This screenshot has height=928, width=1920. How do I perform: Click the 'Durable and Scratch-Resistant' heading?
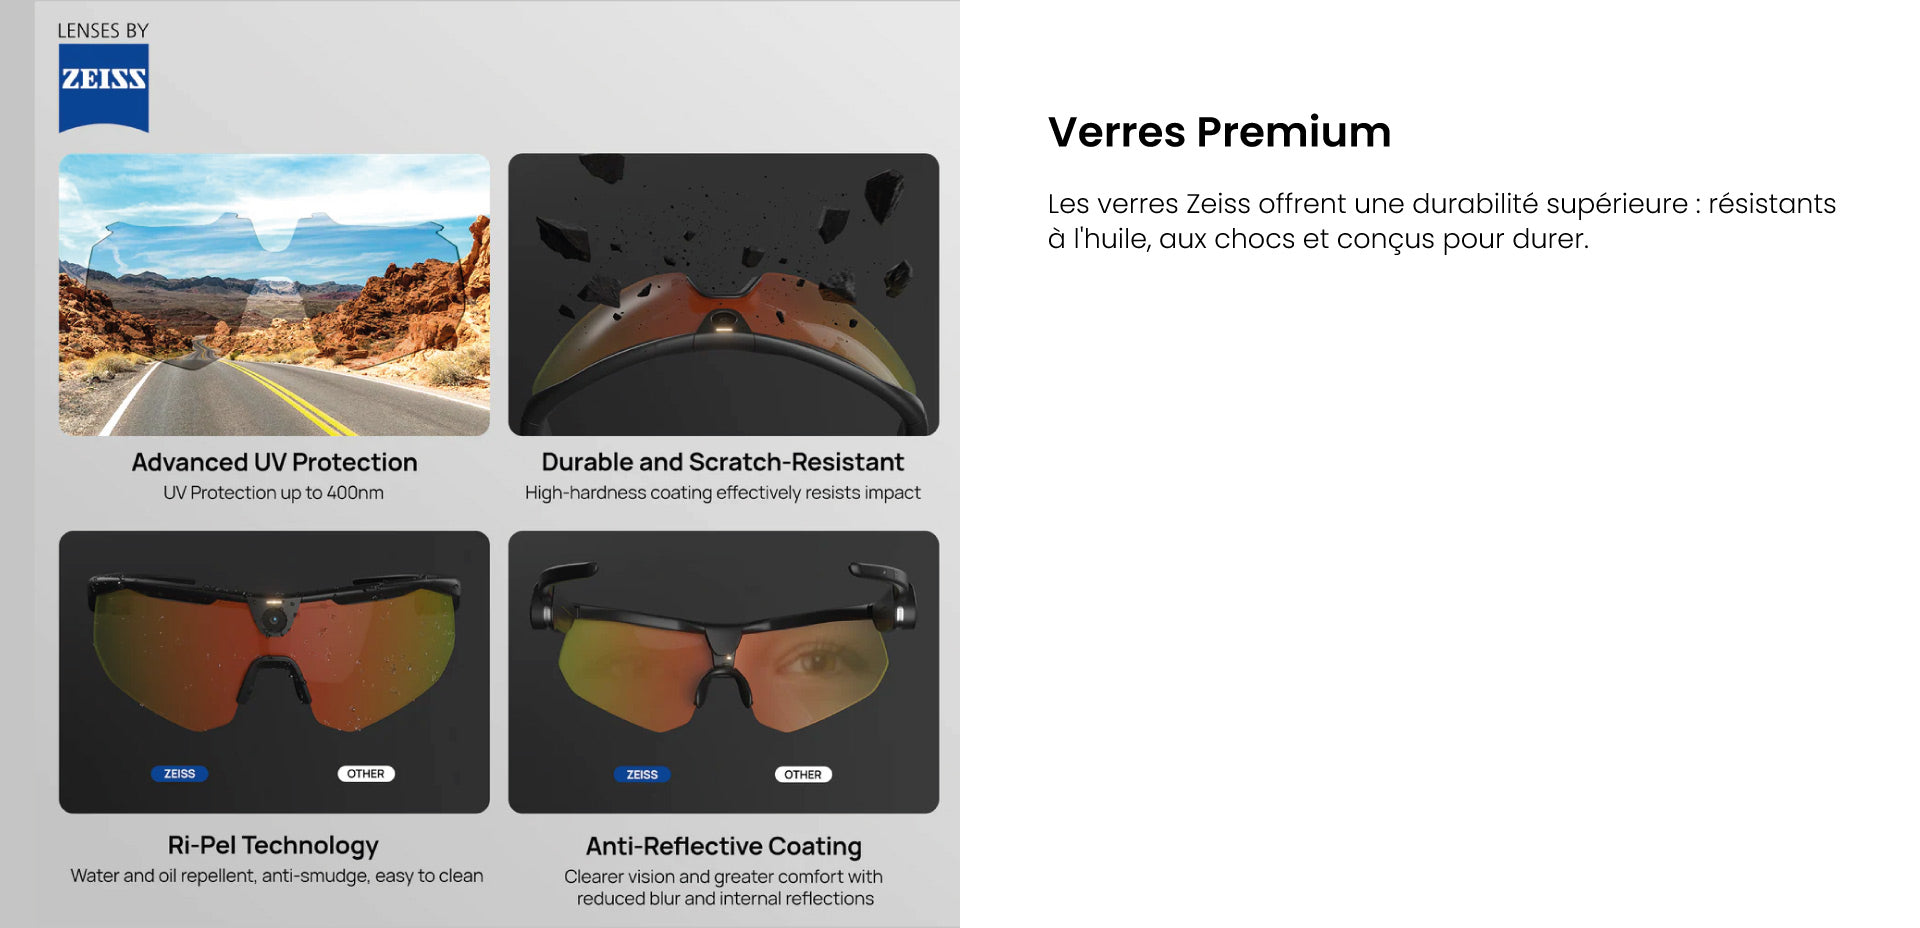tap(723, 462)
